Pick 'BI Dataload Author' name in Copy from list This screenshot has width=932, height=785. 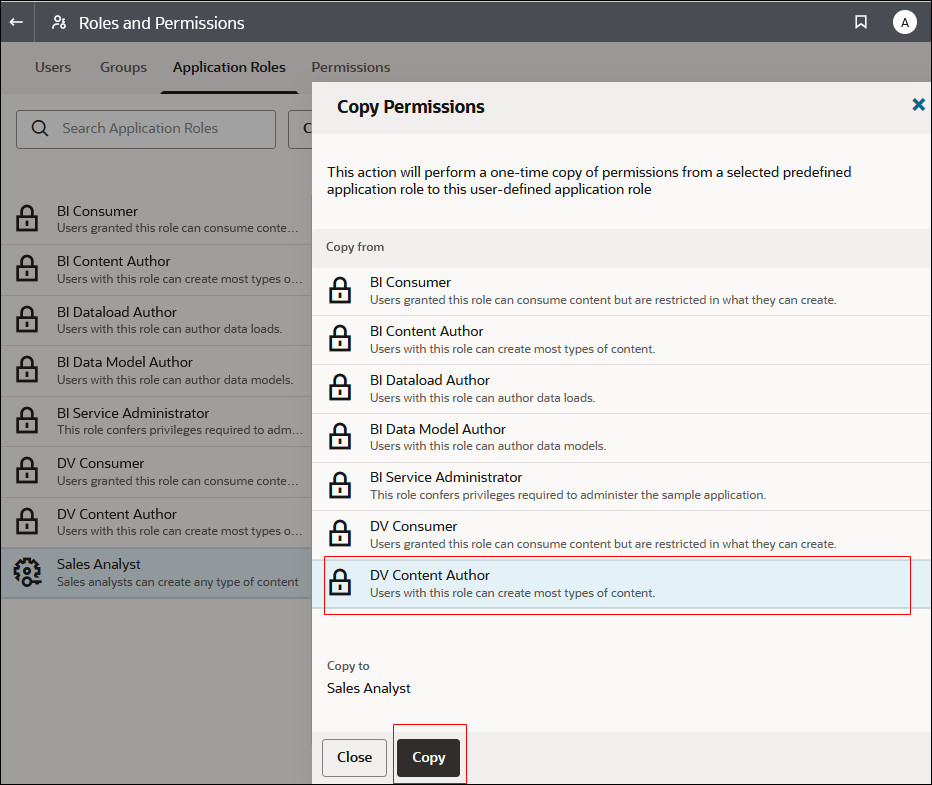pyautogui.click(x=430, y=380)
